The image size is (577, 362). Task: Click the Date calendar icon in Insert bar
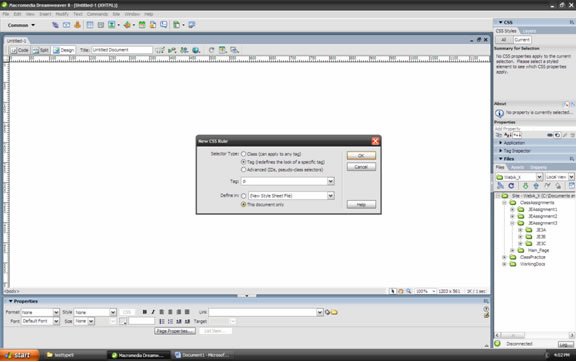pyautogui.click(x=142, y=25)
